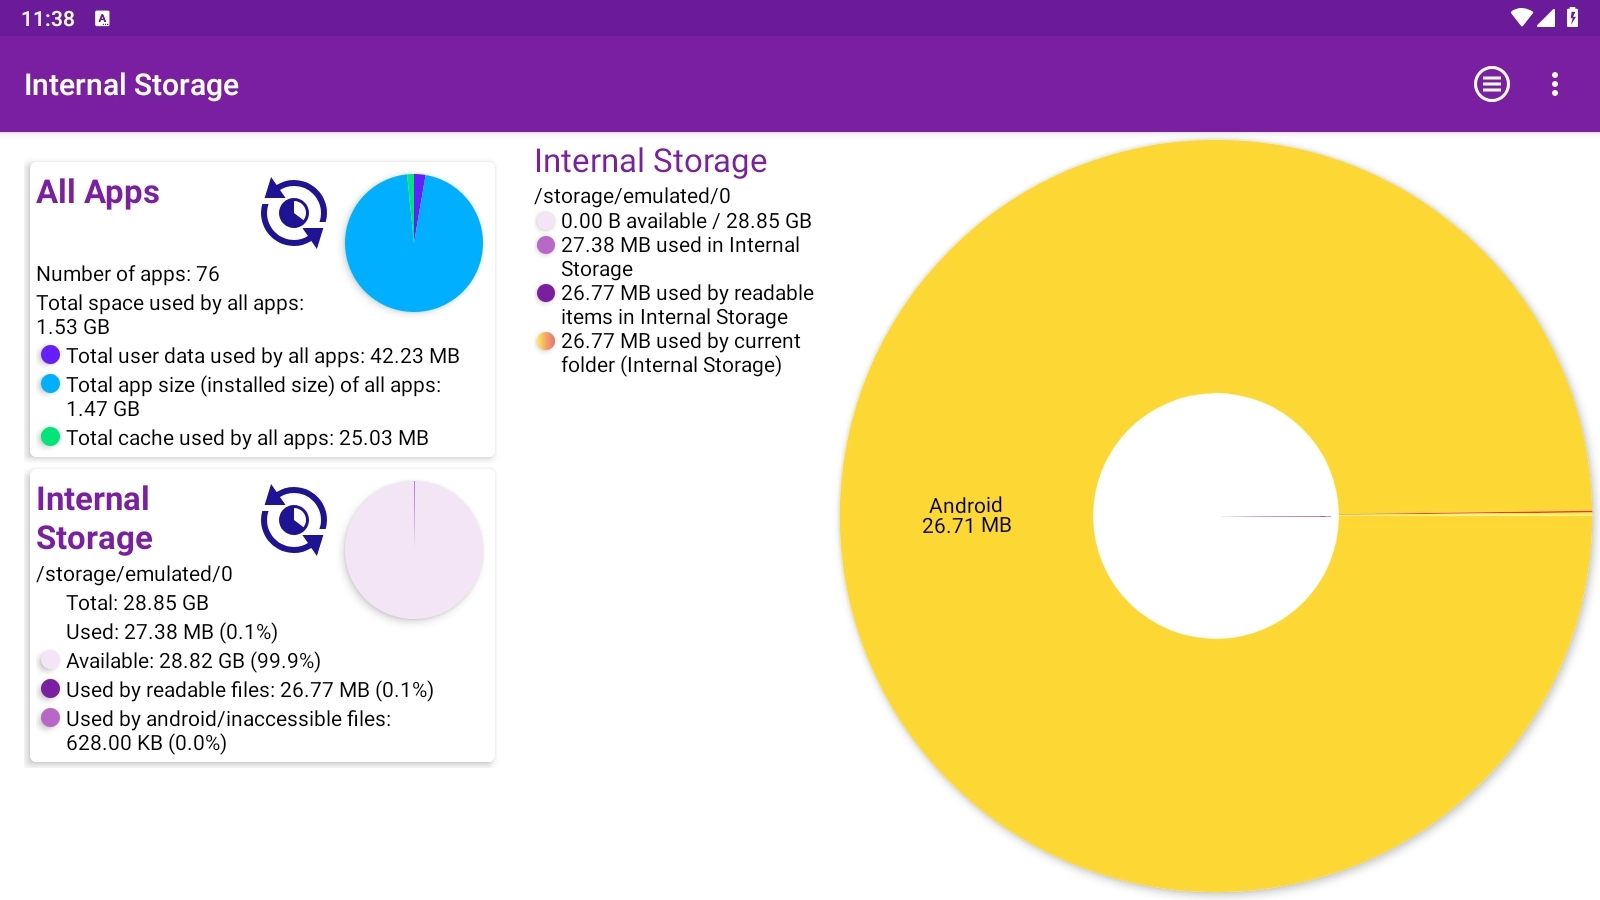
Task: Refresh the Internal Storage card
Action: pos(293,521)
